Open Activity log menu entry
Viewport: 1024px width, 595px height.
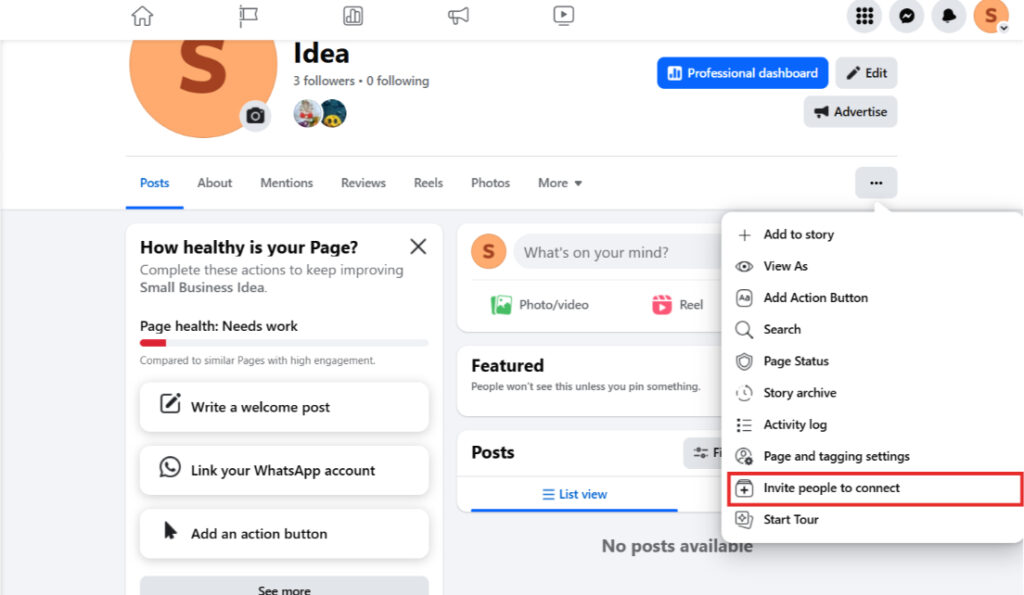[872, 425]
